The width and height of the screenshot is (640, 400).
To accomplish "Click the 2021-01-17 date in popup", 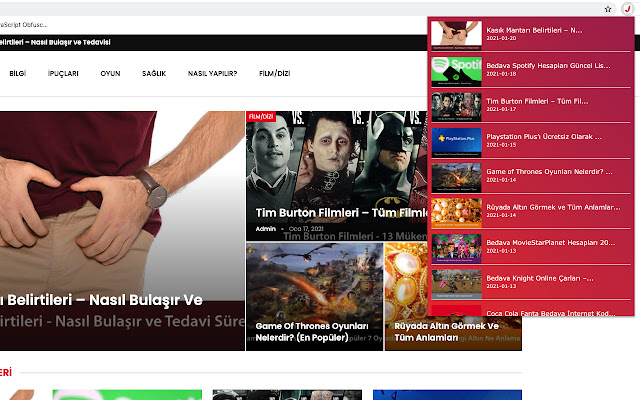I will (501, 109).
